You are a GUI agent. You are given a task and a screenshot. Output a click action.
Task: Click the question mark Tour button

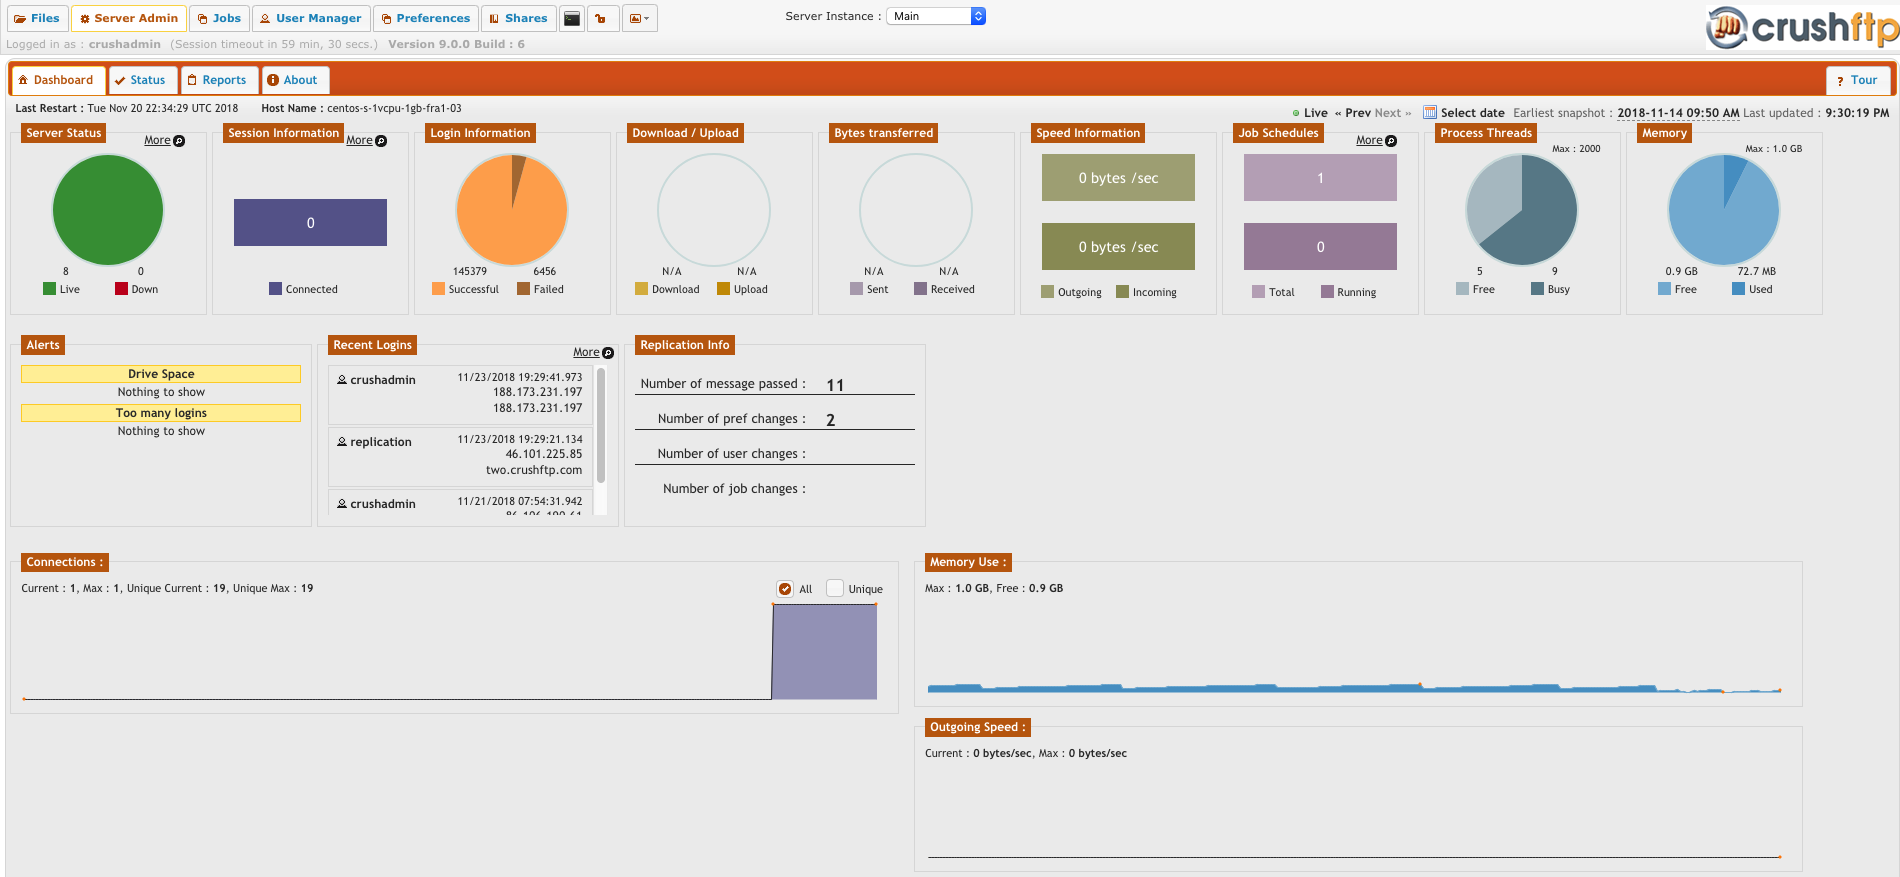point(1857,80)
